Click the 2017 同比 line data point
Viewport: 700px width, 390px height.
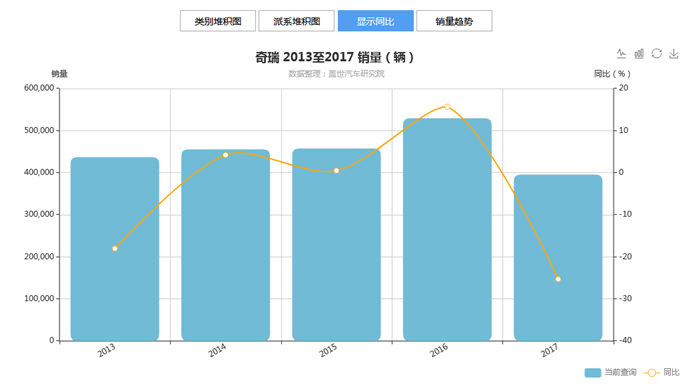pyautogui.click(x=558, y=279)
